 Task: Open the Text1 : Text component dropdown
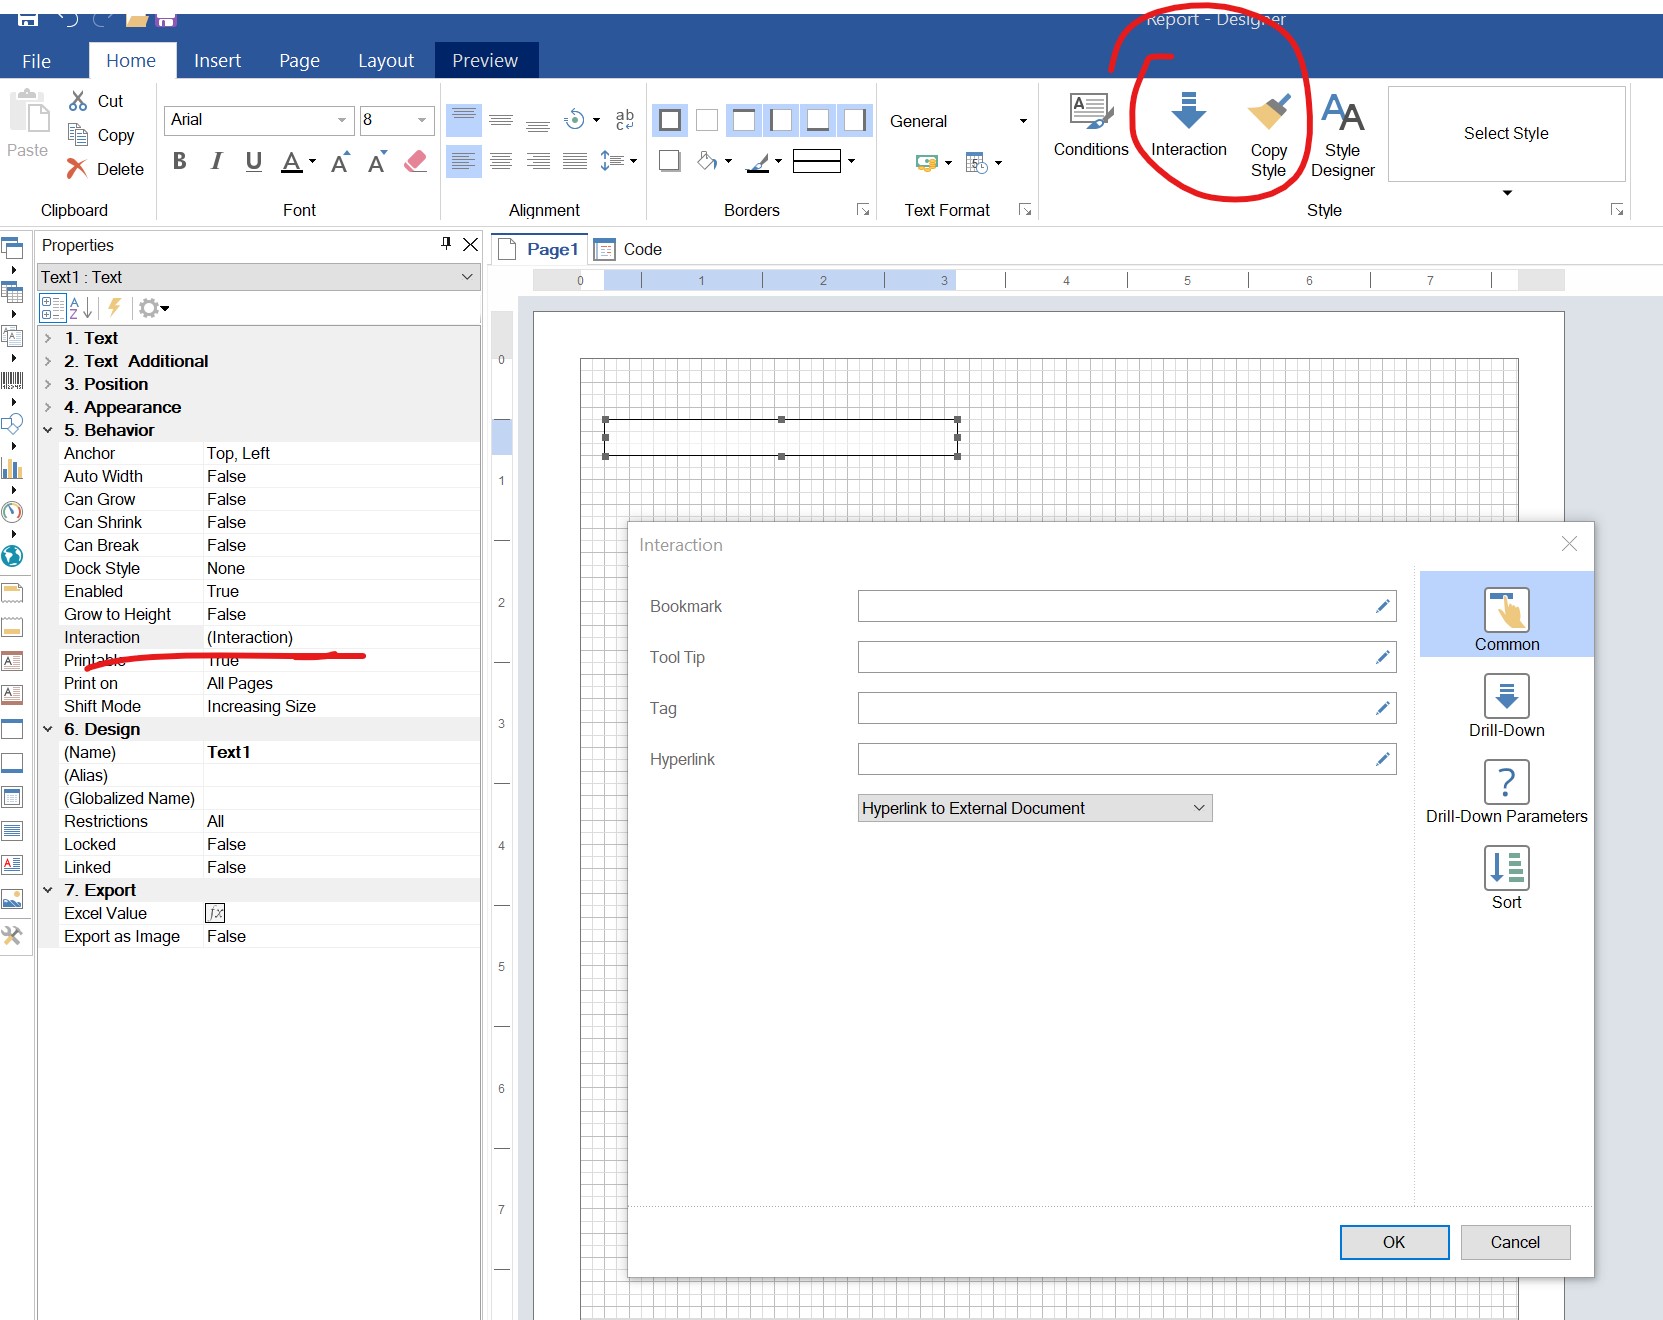466,277
